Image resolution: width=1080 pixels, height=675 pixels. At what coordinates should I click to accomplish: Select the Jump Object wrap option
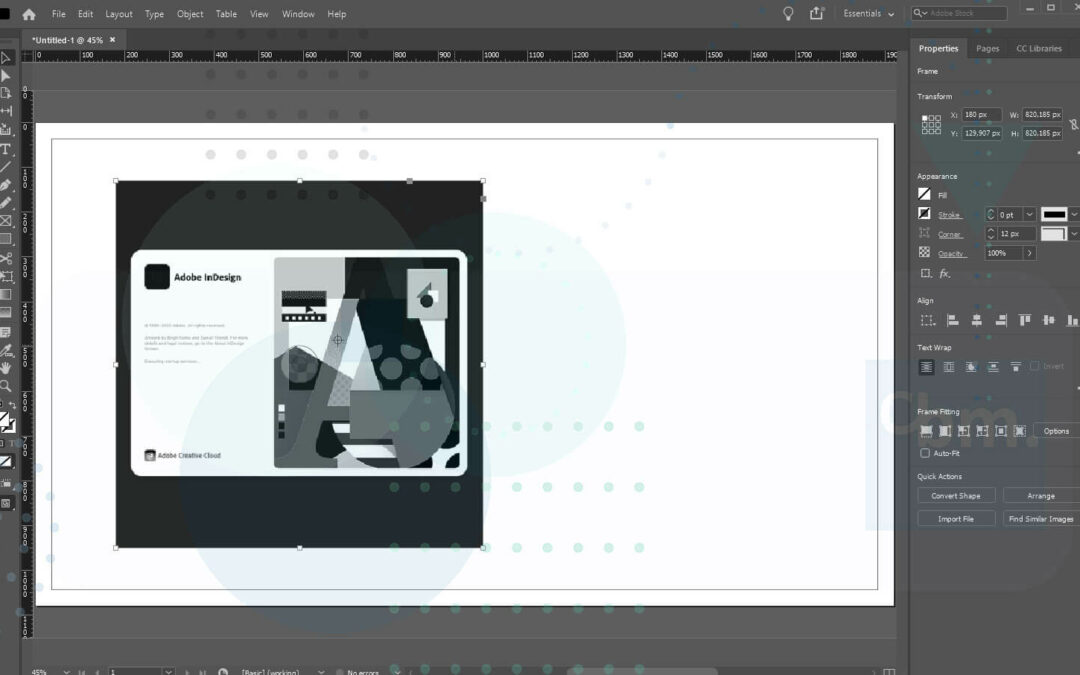point(993,367)
